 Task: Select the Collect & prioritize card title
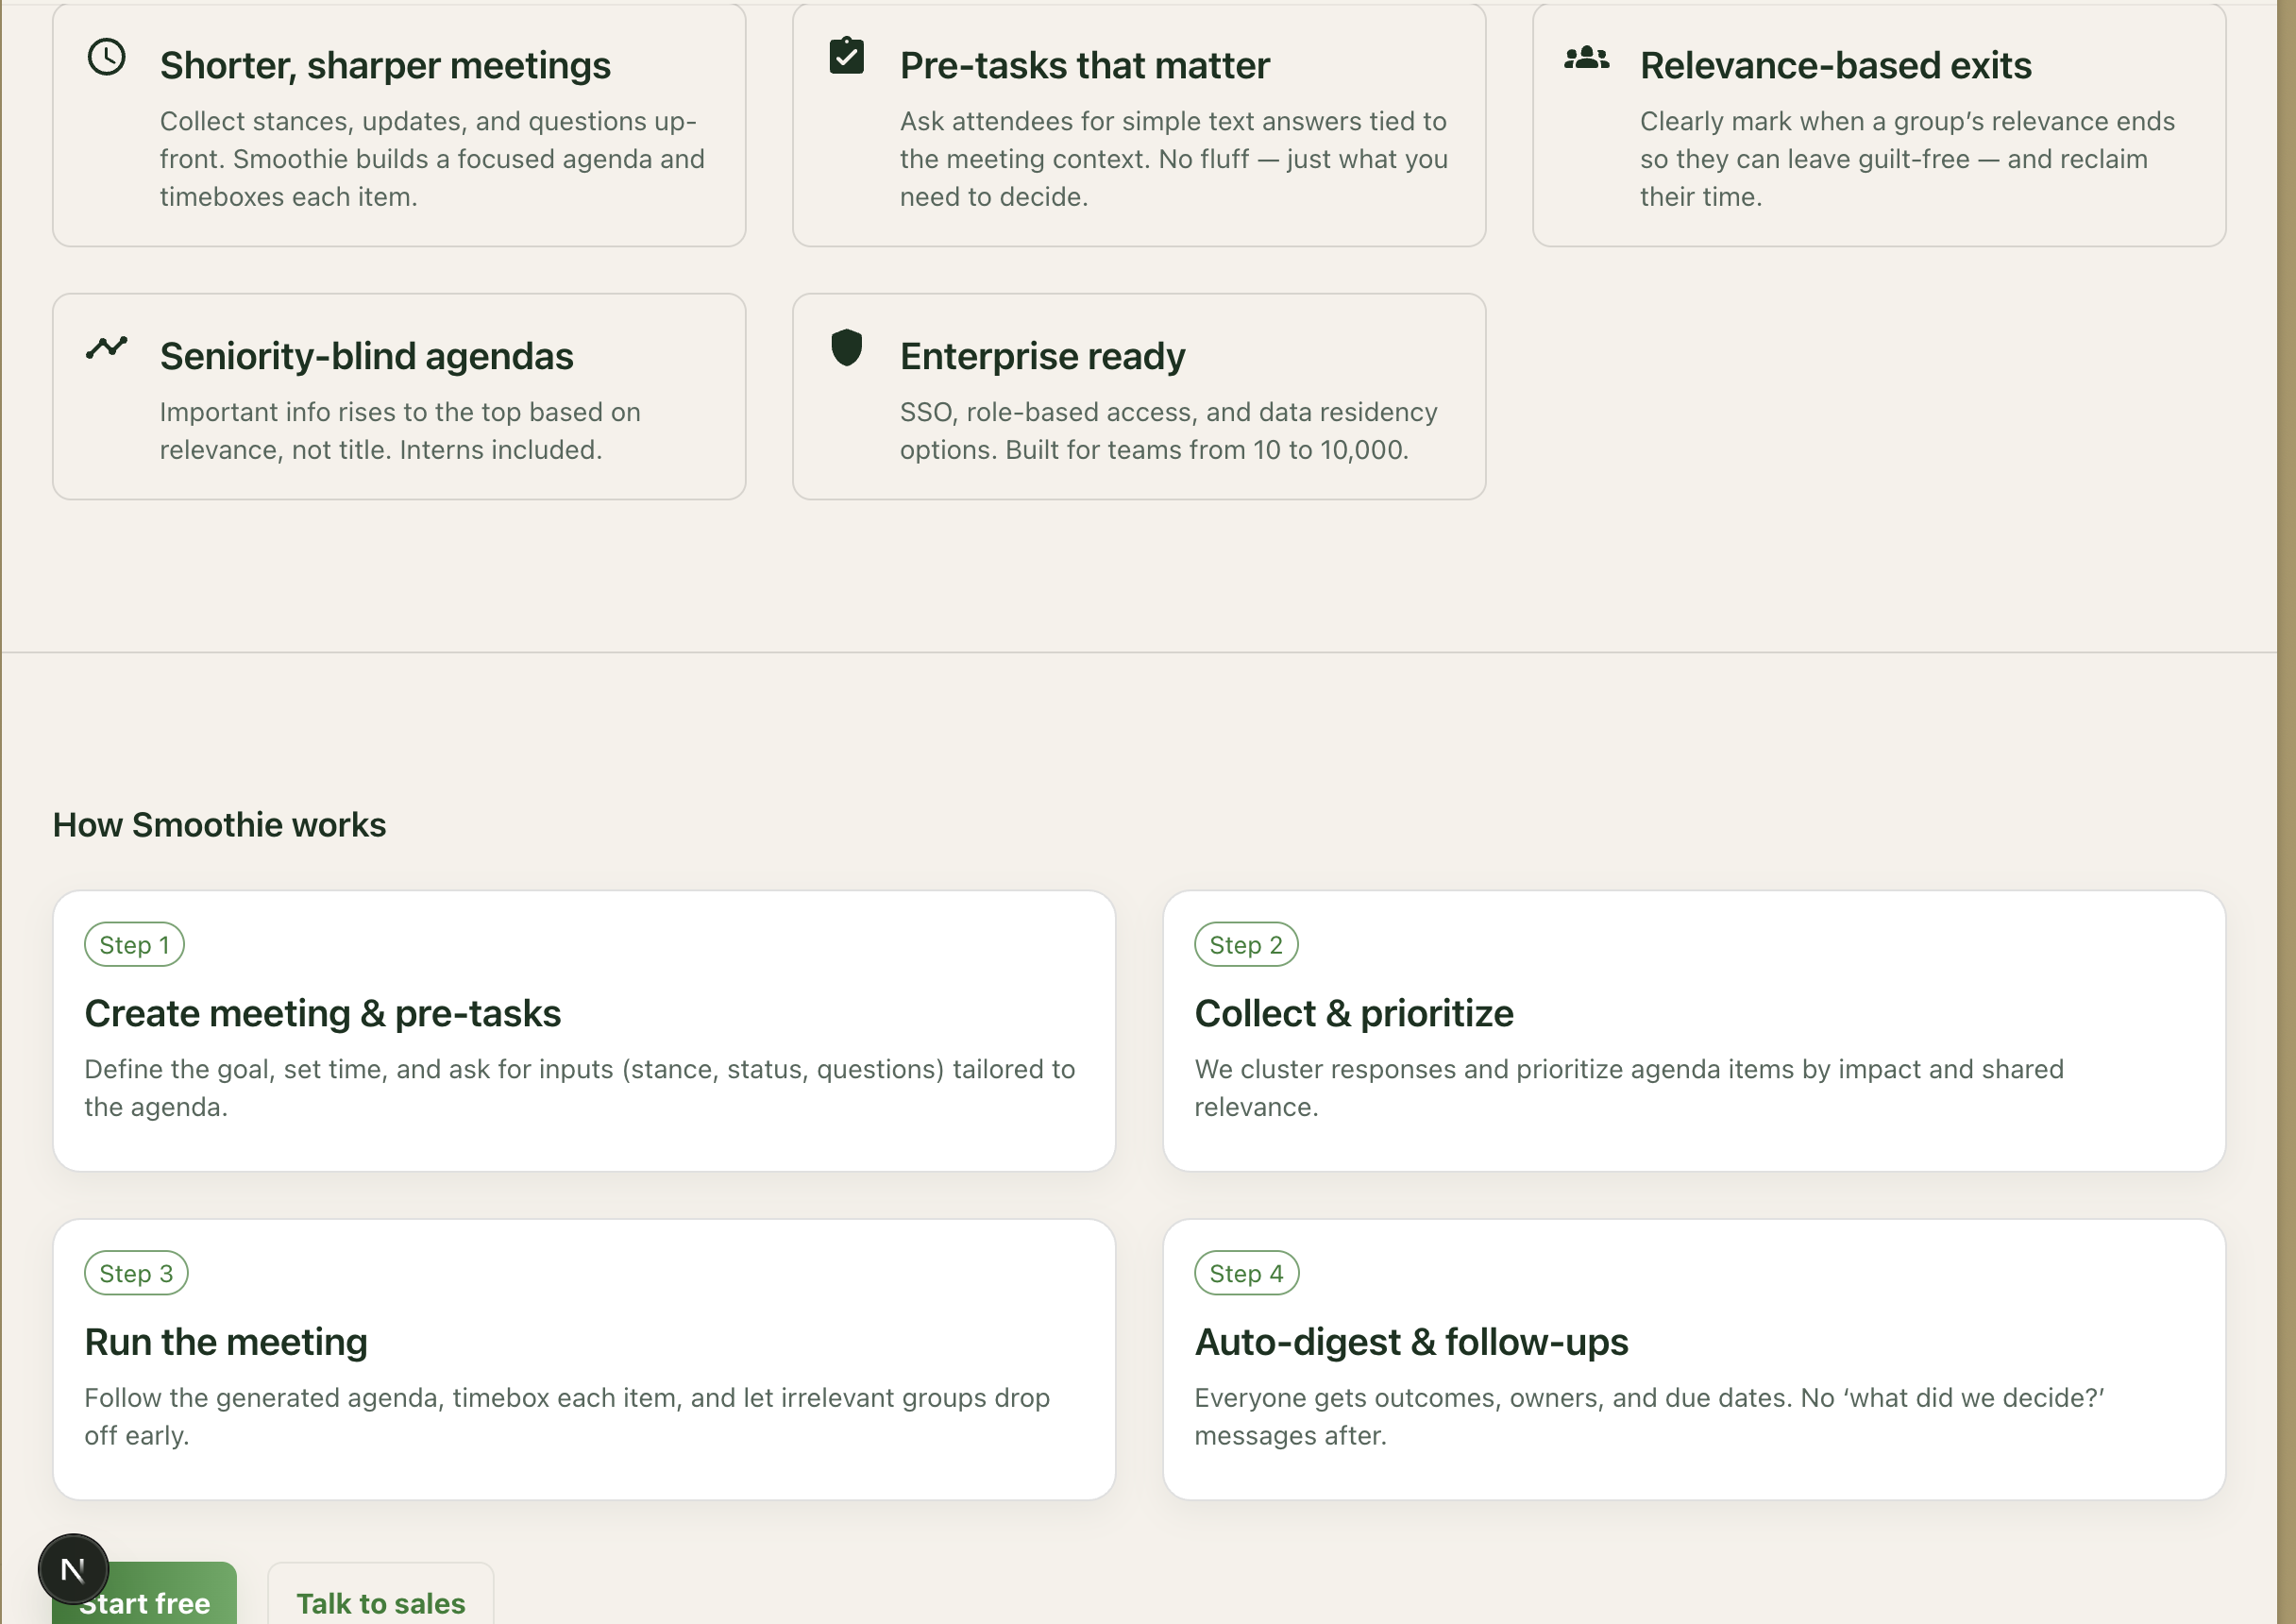click(x=1353, y=1013)
